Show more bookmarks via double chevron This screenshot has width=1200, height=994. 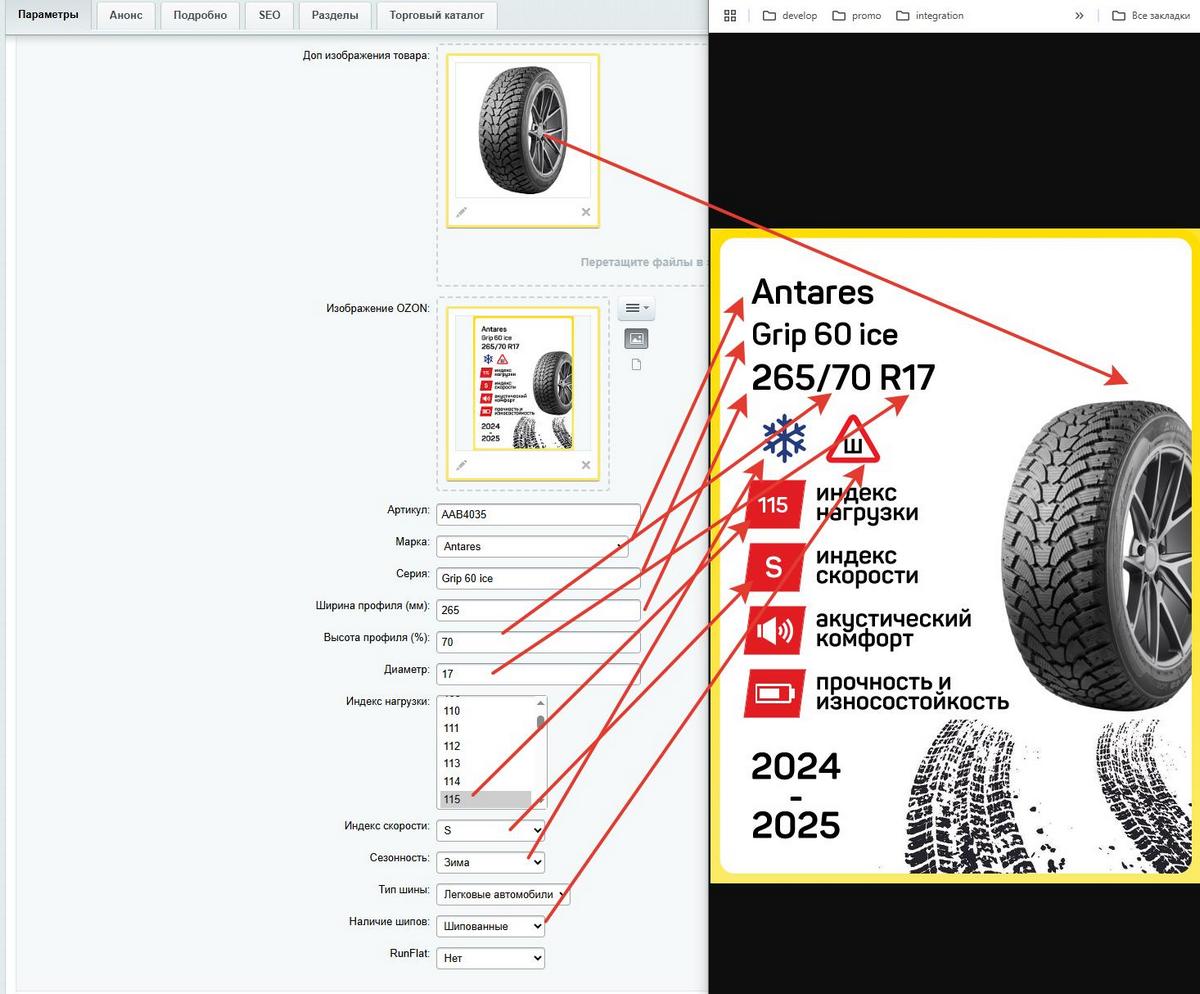point(1079,15)
